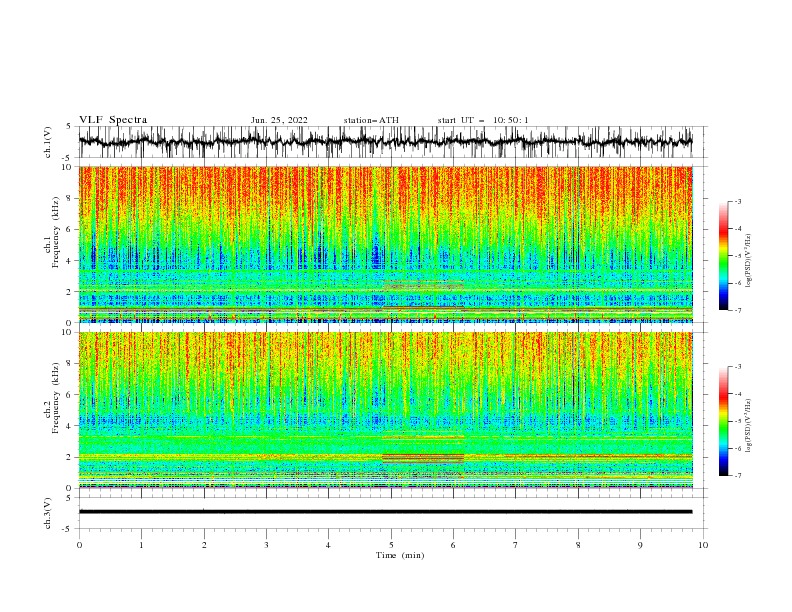Click time axis tick label "8"
The image size is (792, 612).
pos(578,545)
